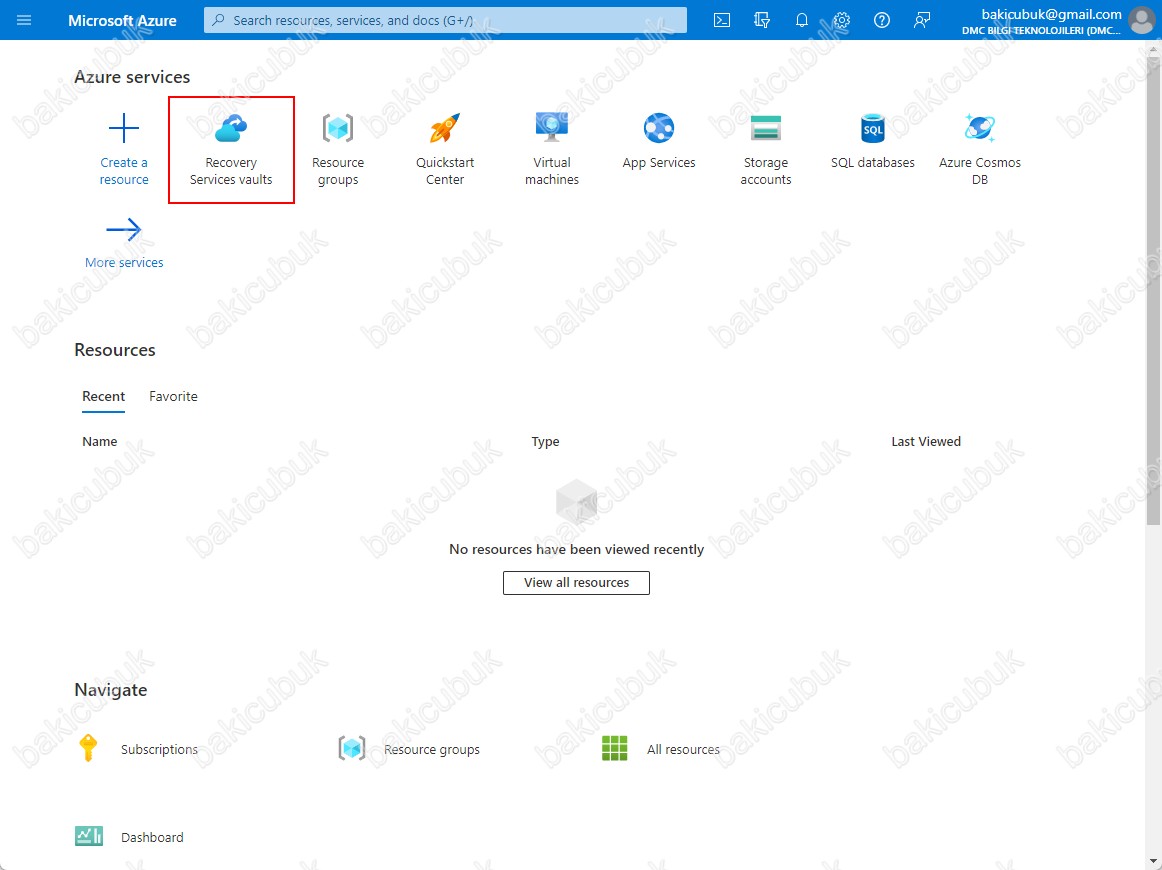Click the user account avatar
1162x870 pixels.
[1142, 20]
